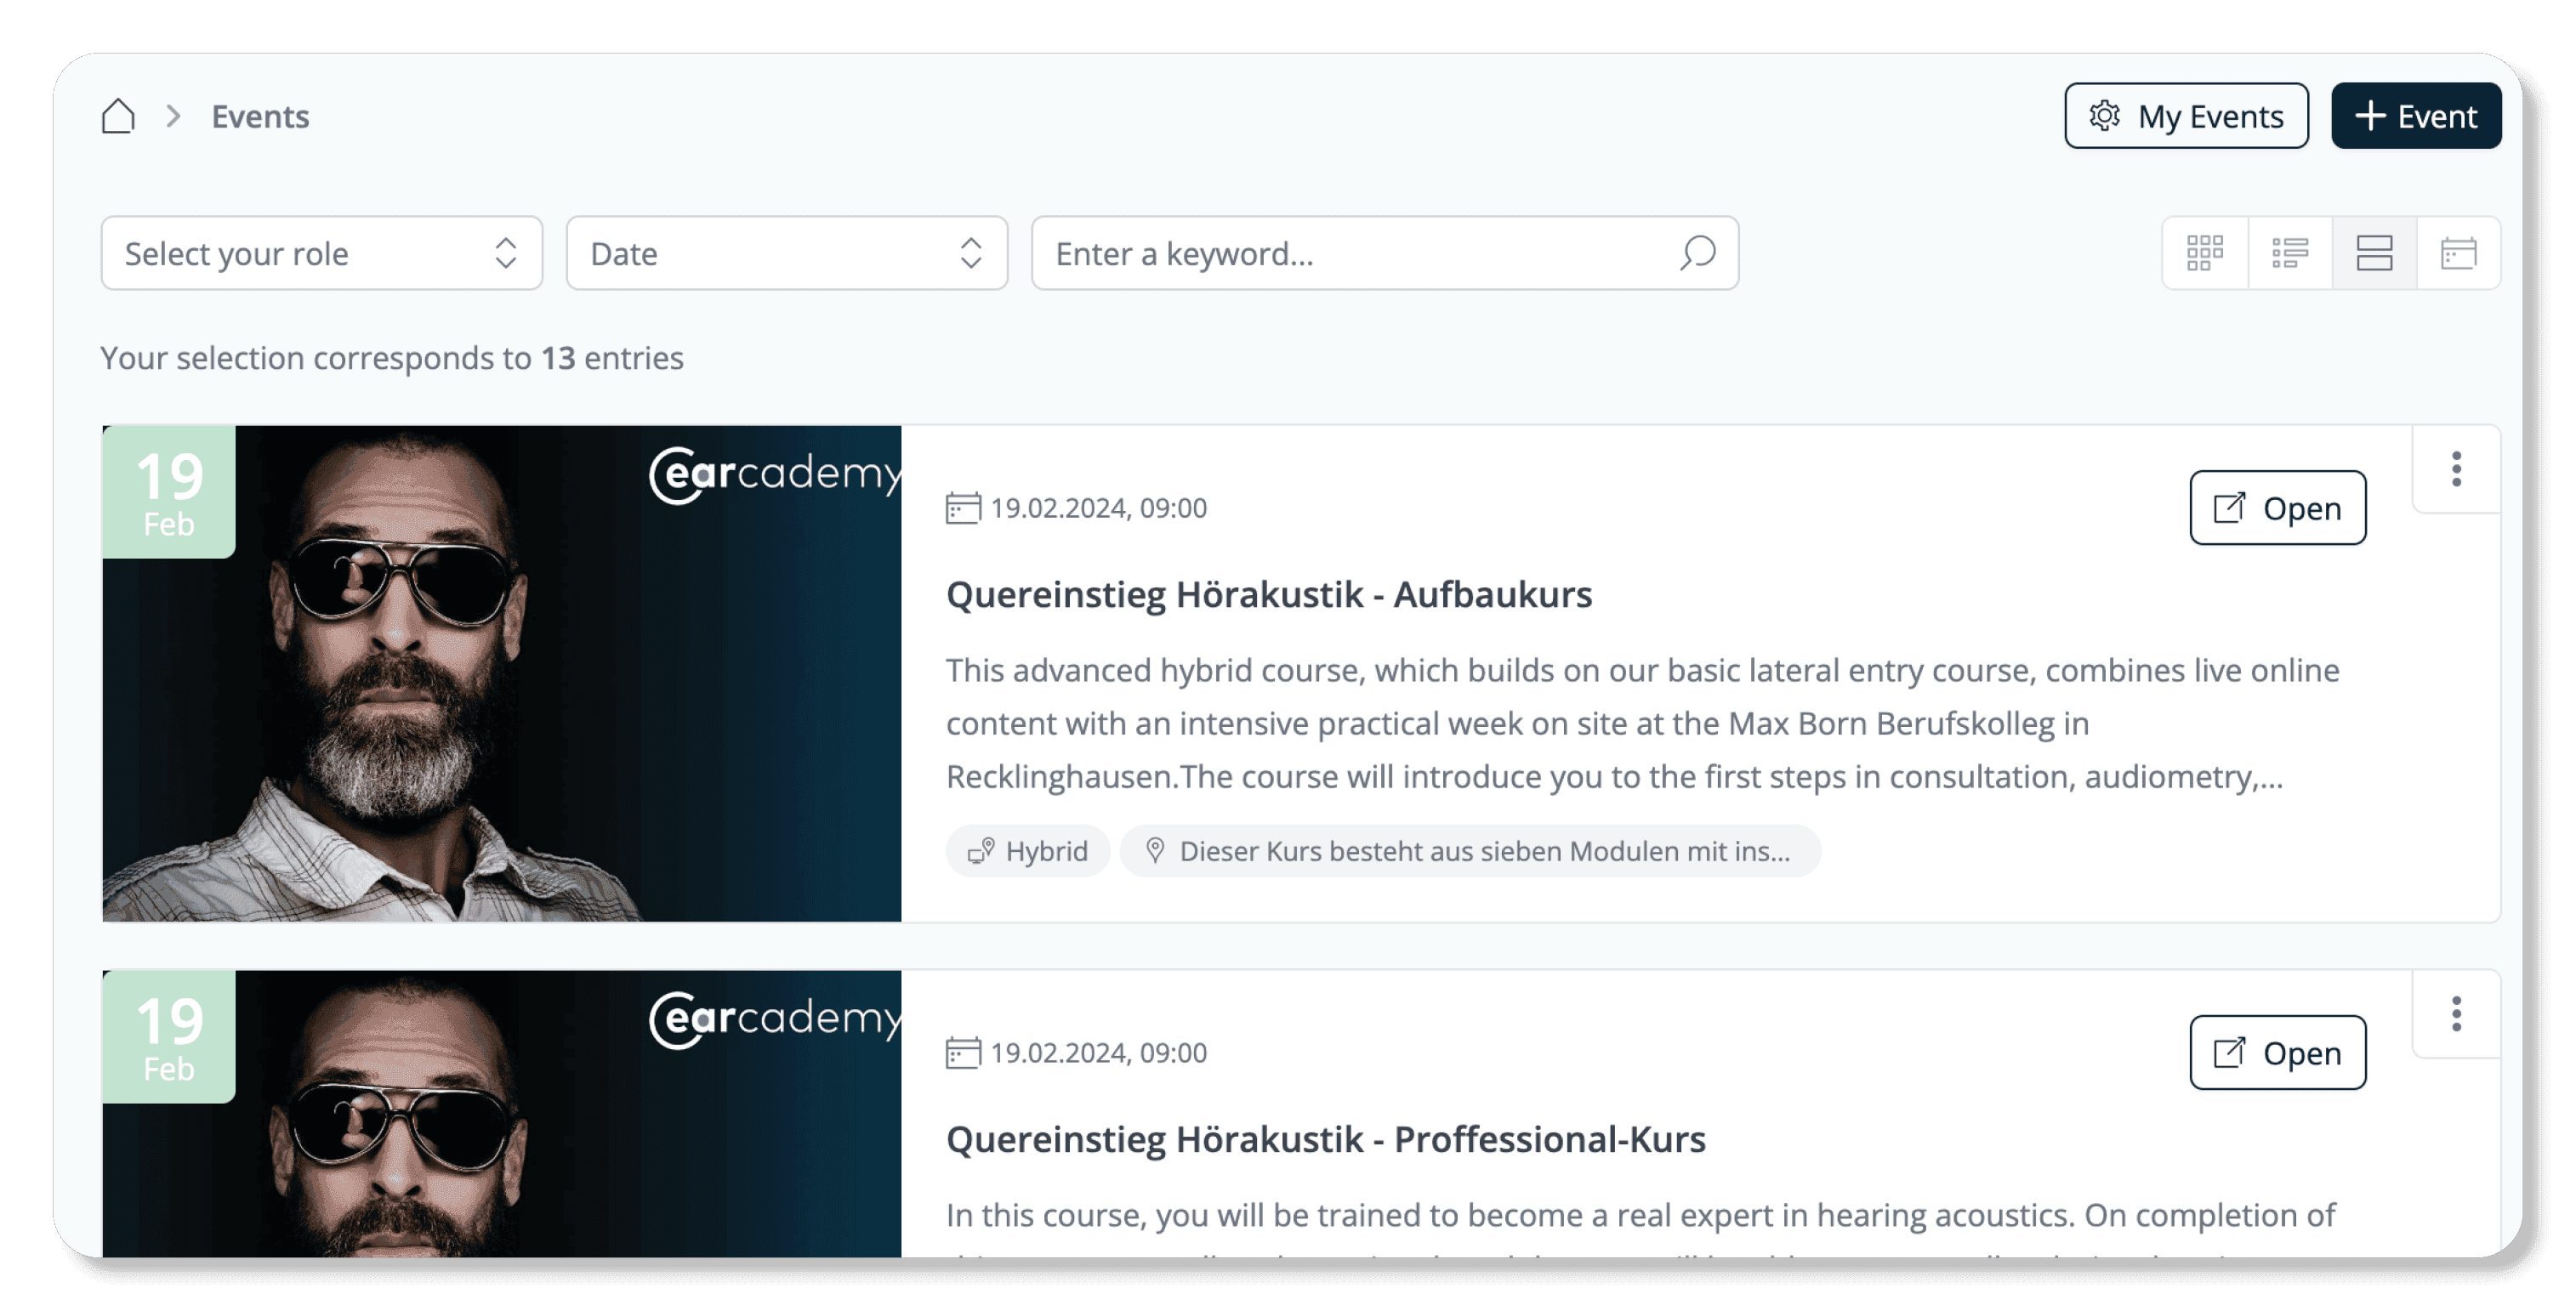Click the Aufbaukurs event title
Screen dimensions: 2576x1311
[1268, 594]
